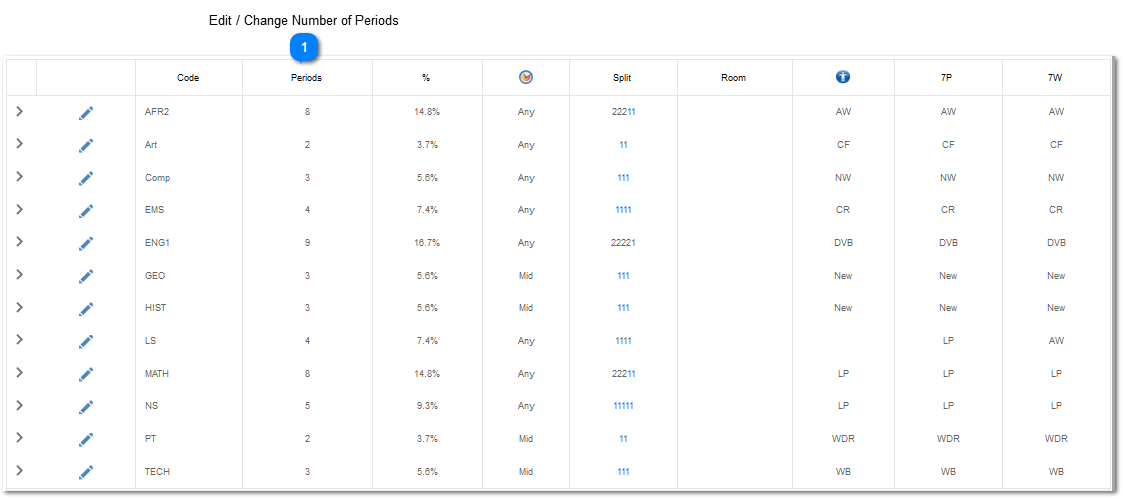
Task: Expand the AFR2 row chevron
Action: click(x=20, y=111)
